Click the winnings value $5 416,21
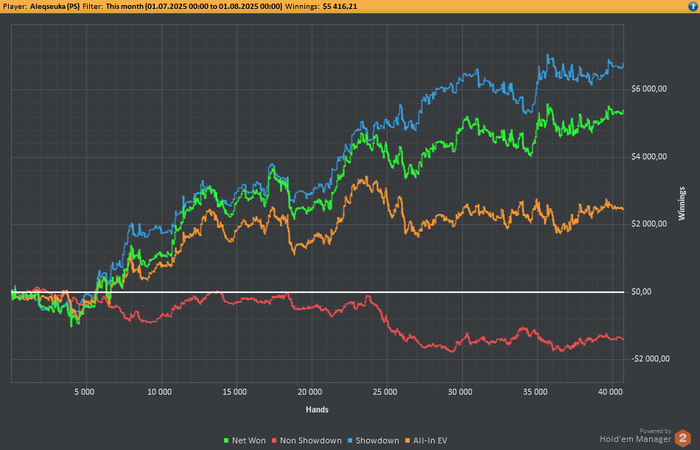Viewport: 700px width, 450px height. 340,7
